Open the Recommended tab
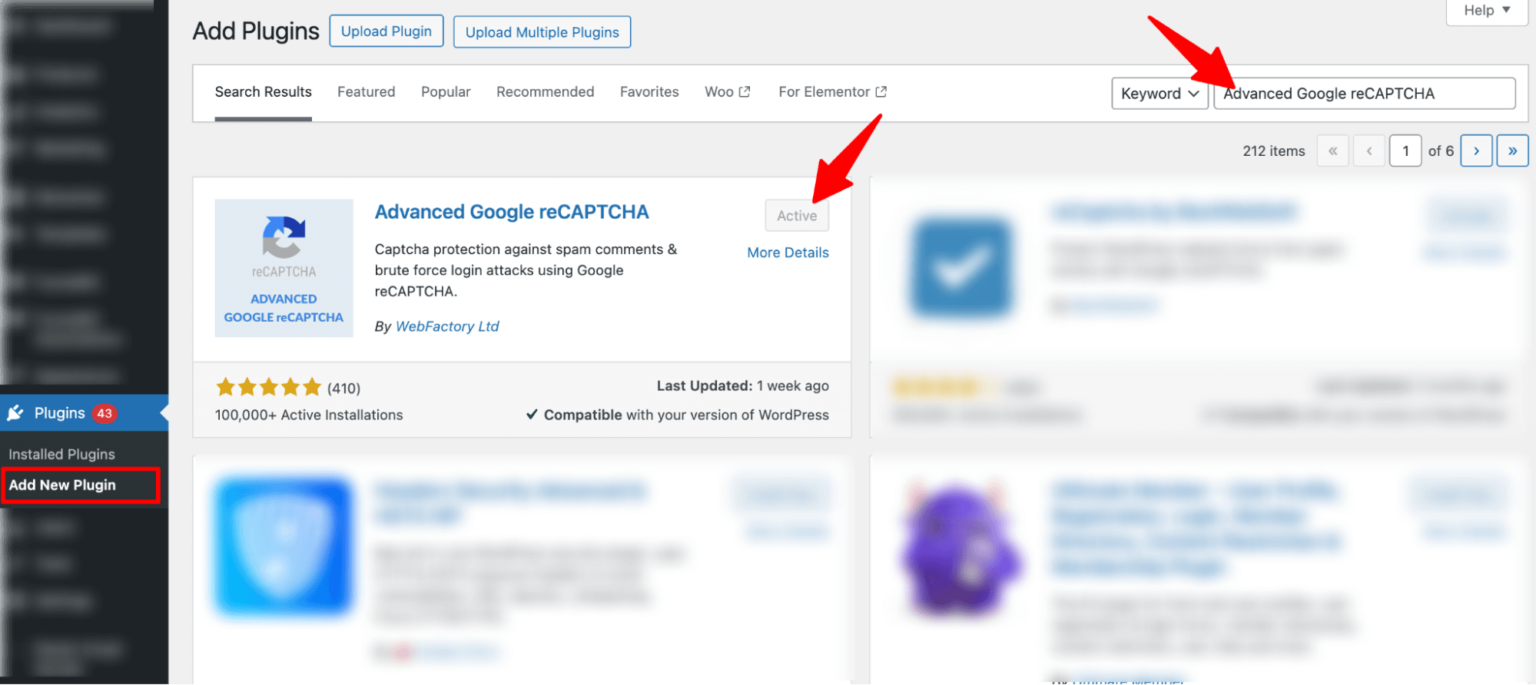The image size is (1536, 685). (x=545, y=92)
